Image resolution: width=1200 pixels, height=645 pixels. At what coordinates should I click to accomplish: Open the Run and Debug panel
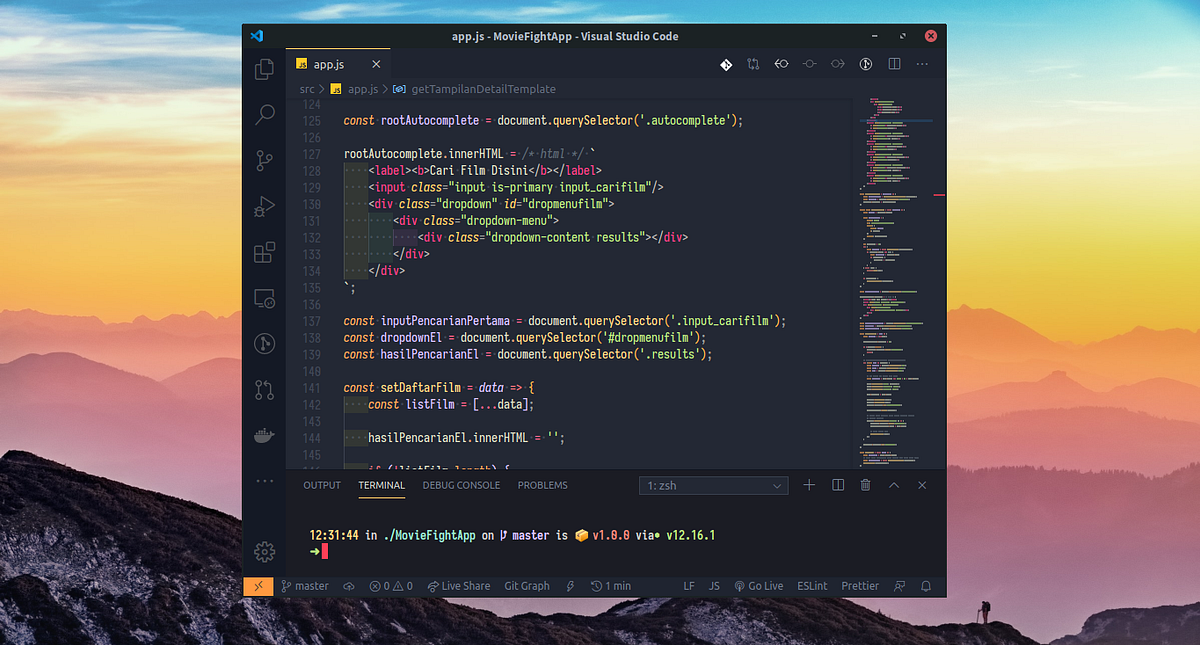click(x=264, y=207)
